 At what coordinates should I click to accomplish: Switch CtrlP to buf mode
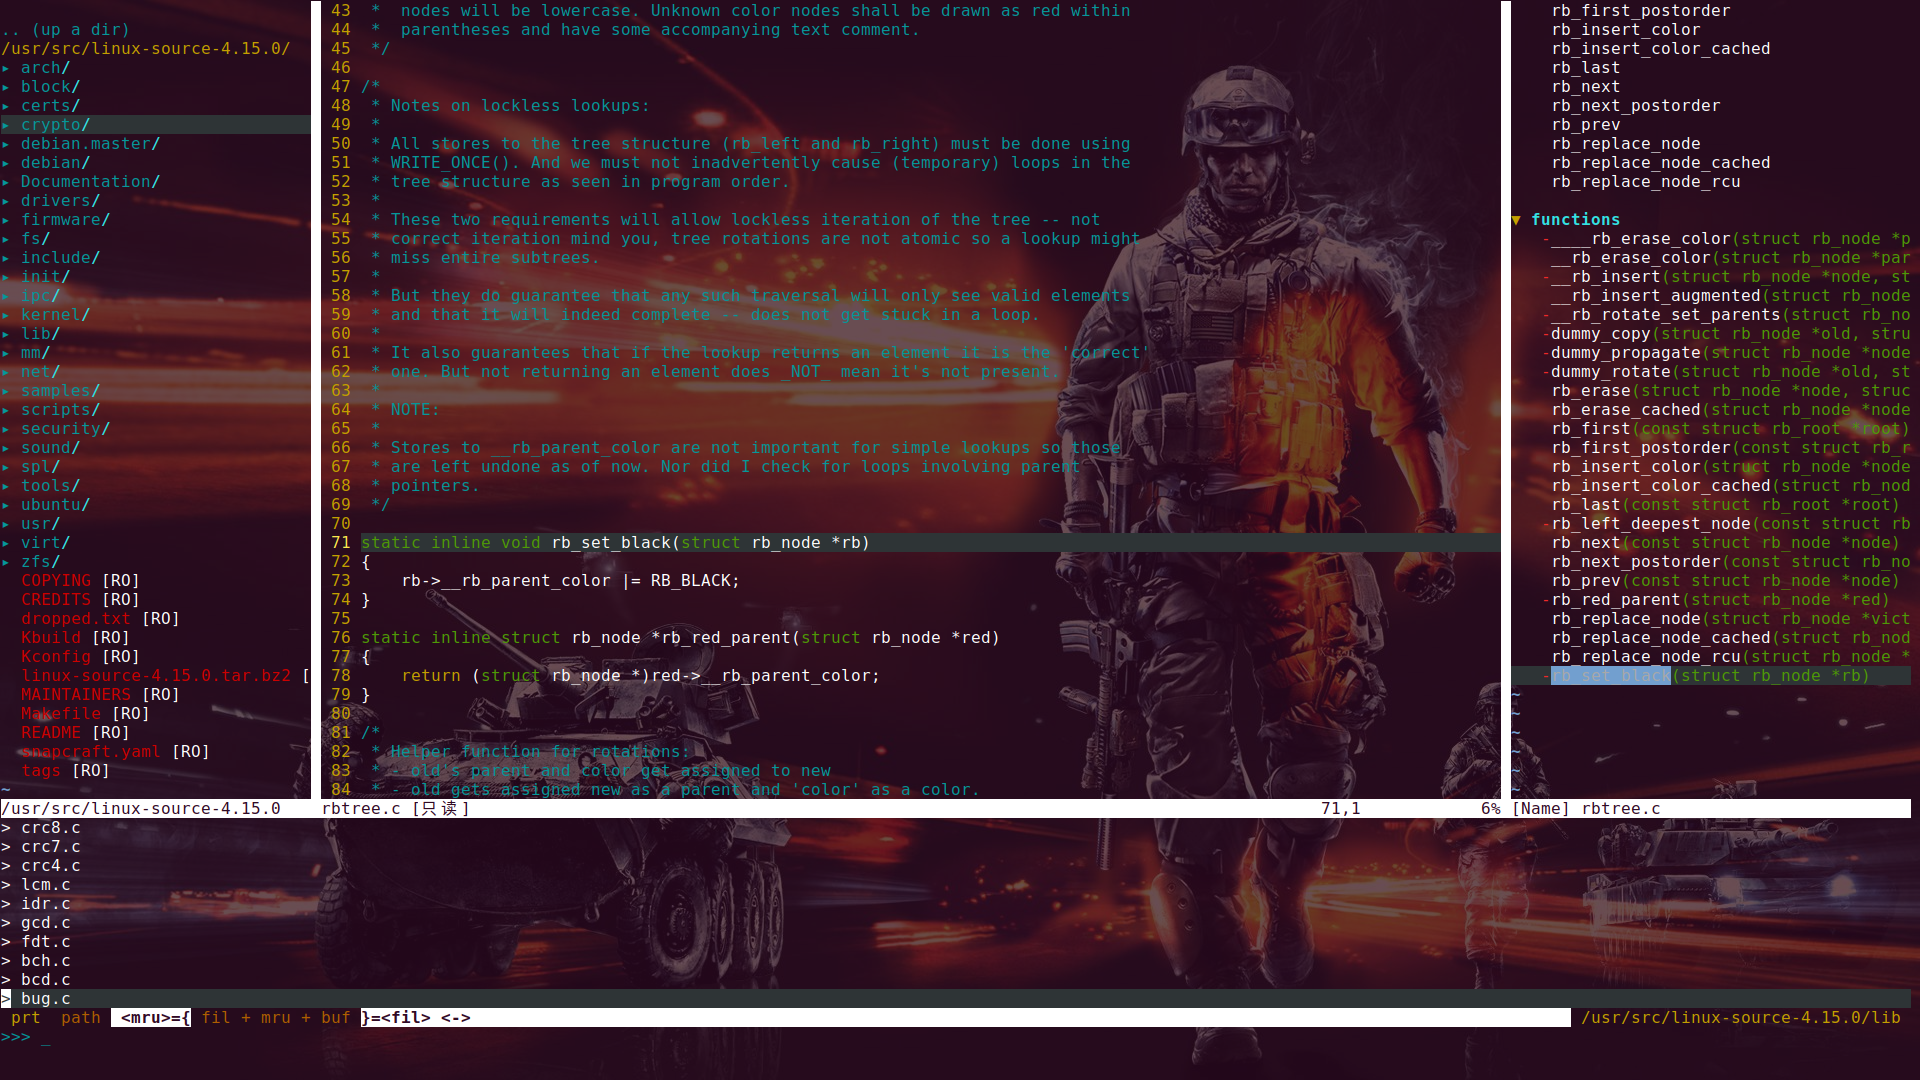(x=335, y=1018)
